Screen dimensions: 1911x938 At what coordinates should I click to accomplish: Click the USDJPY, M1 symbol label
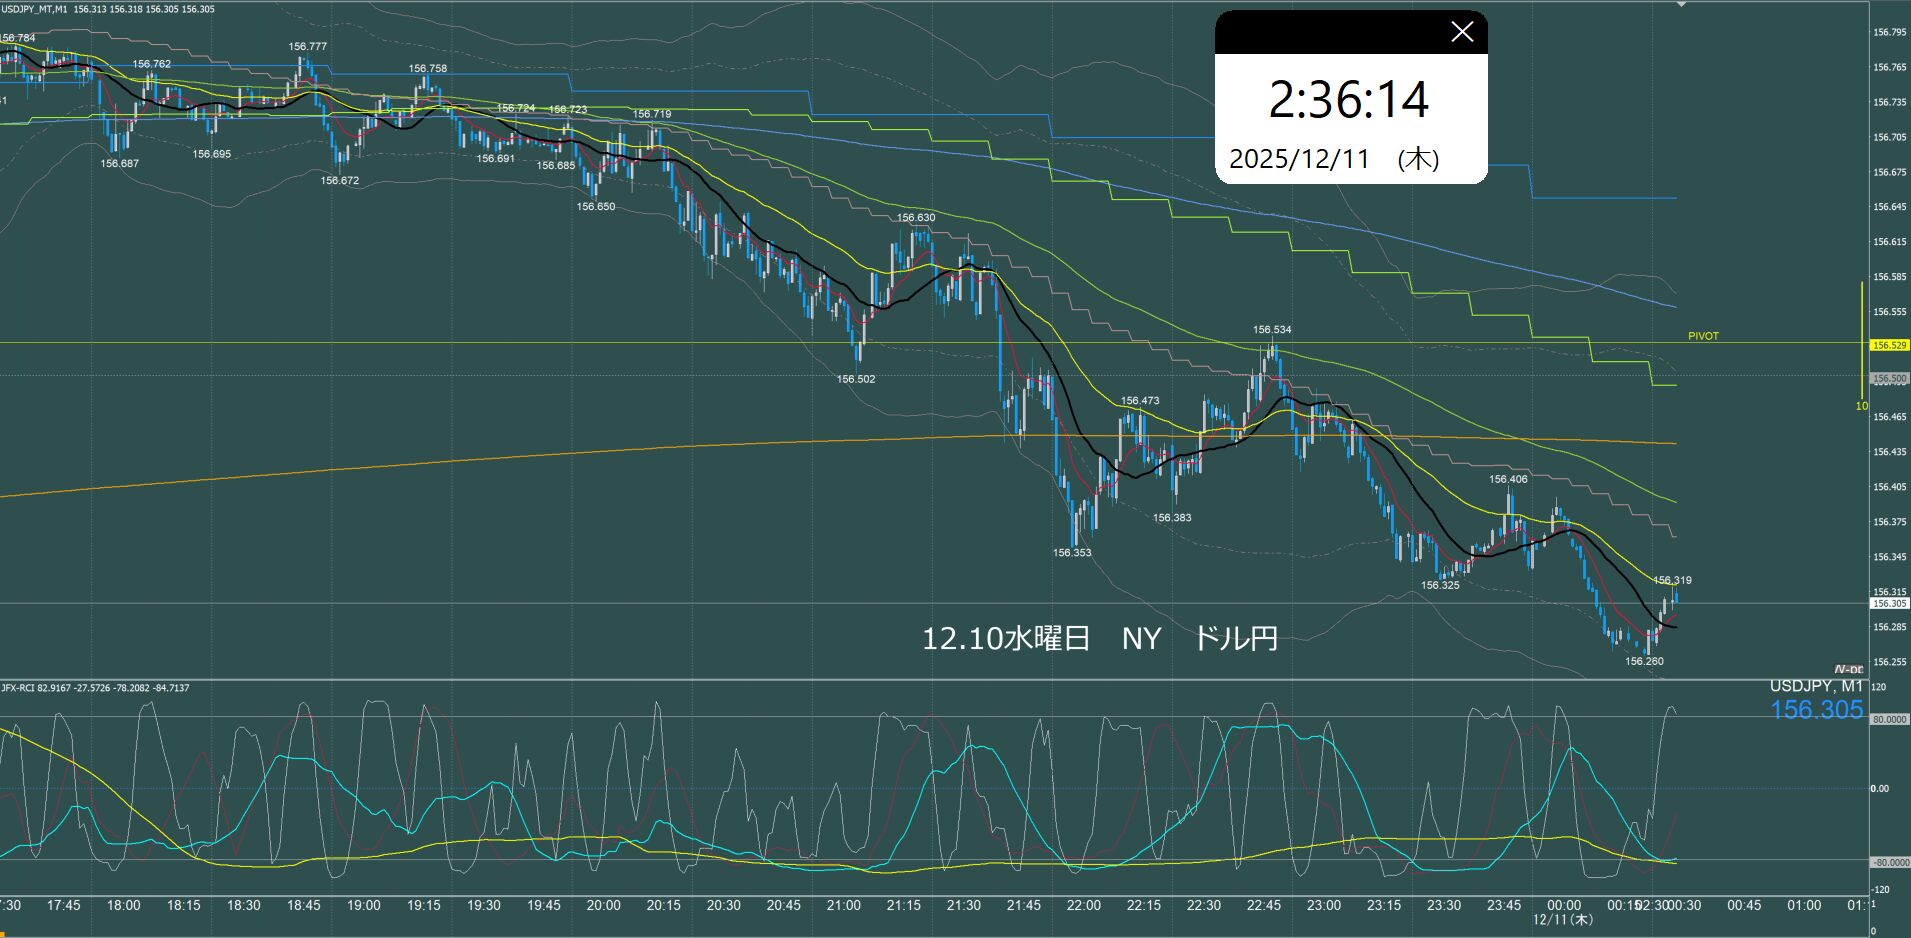pyautogui.click(x=1816, y=686)
